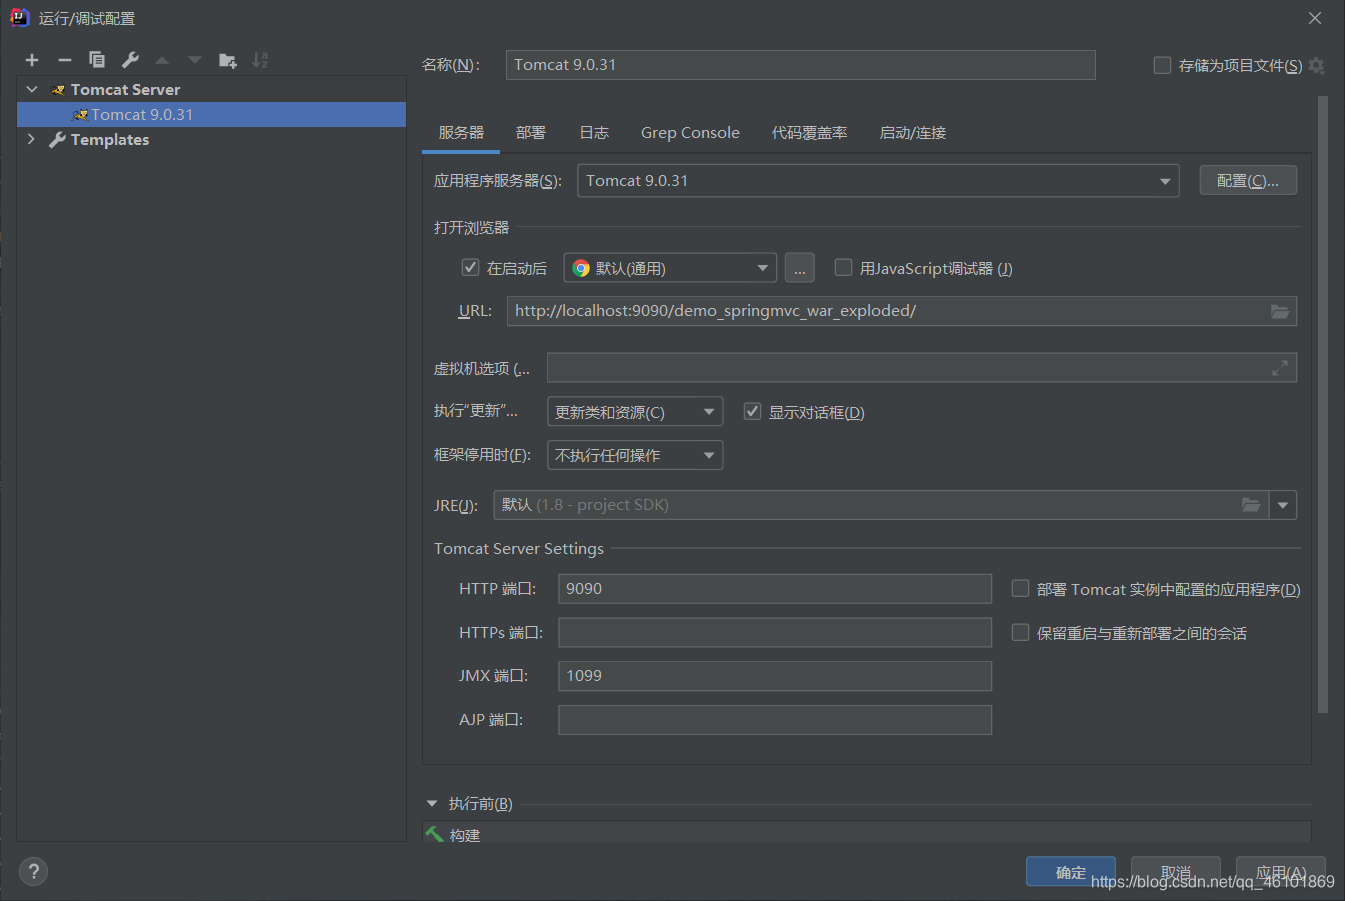Screen dimensions: 1345x901
Task: Click the HTTPs port field
Action: tap(775, 632)
